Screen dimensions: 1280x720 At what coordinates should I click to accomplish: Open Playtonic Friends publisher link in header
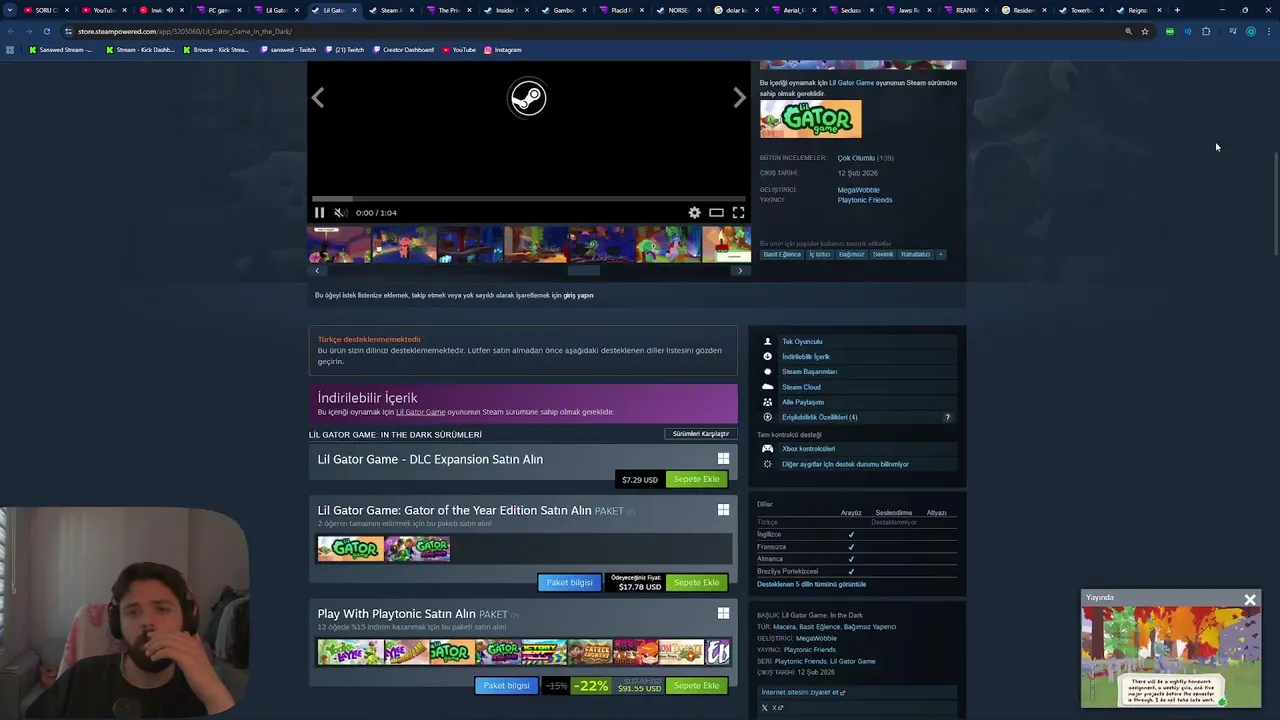[x=865, y=200]
